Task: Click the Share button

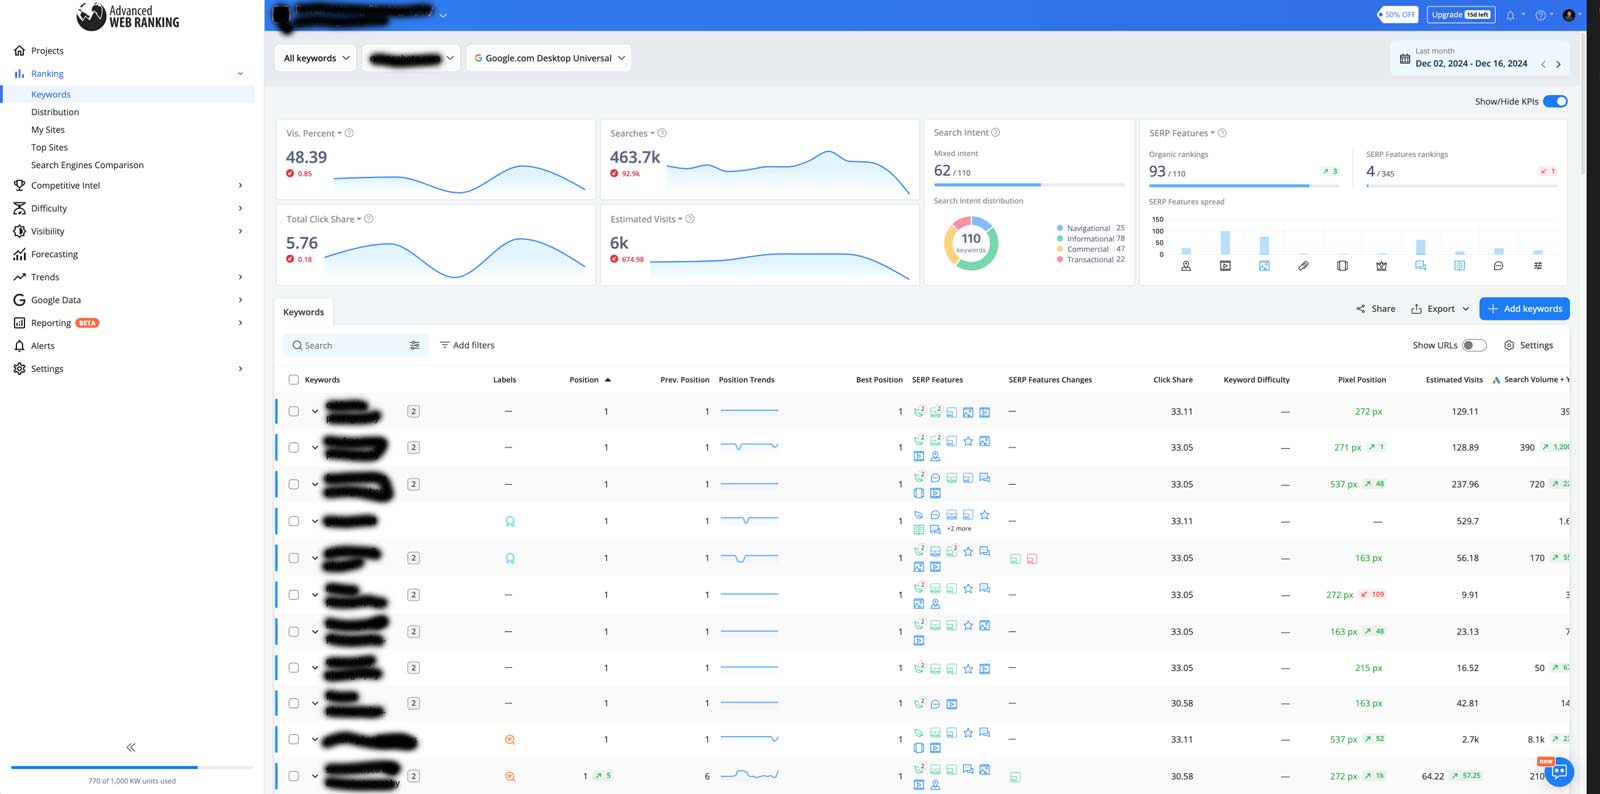Action: [x=1376, y=309]
